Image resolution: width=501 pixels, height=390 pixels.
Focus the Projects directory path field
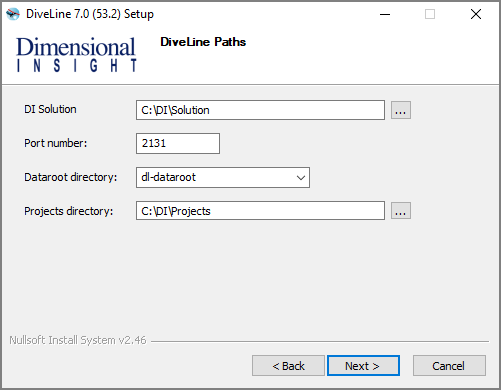(x=260, y=211)
